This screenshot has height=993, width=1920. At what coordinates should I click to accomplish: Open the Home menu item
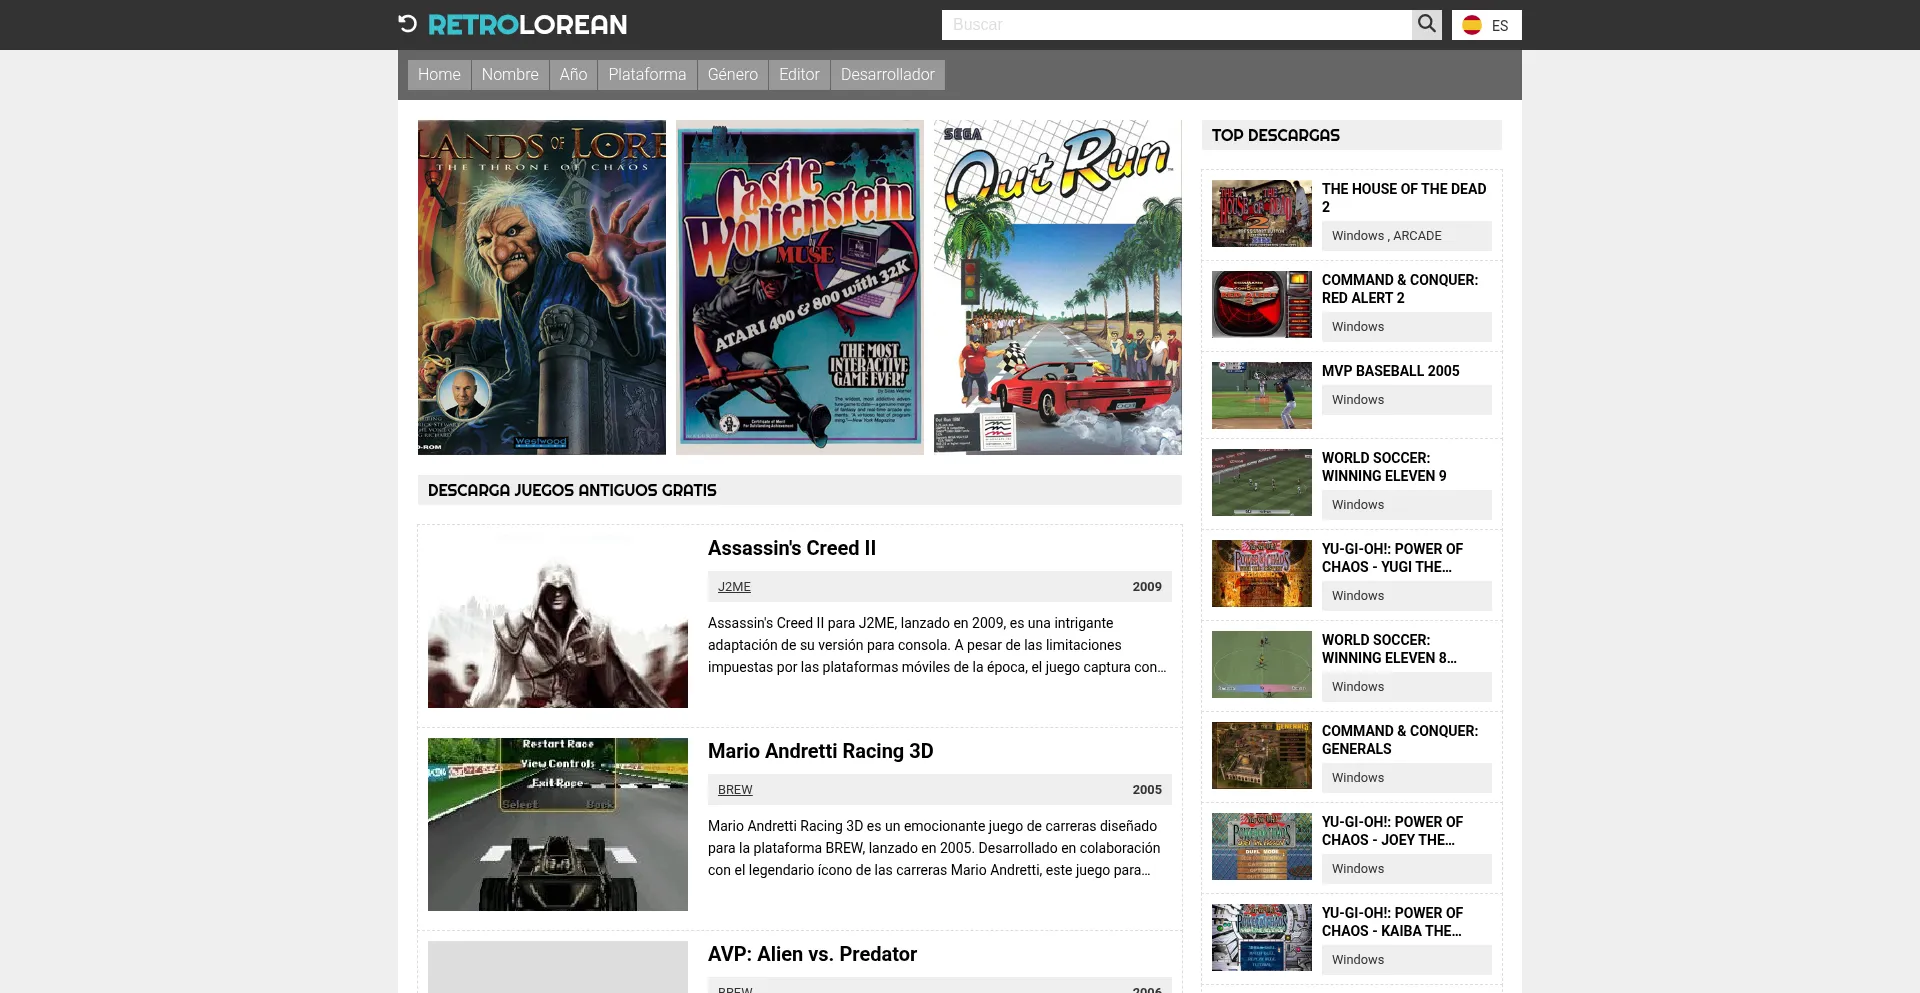439,75
